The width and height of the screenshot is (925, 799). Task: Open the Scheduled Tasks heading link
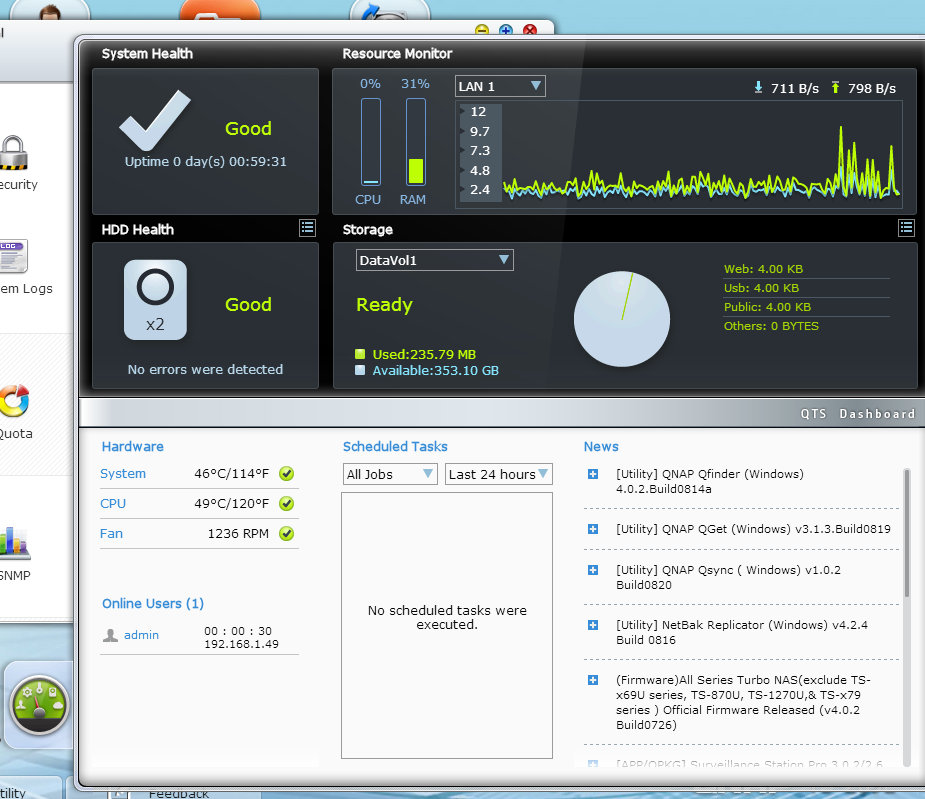click(395, 447)
